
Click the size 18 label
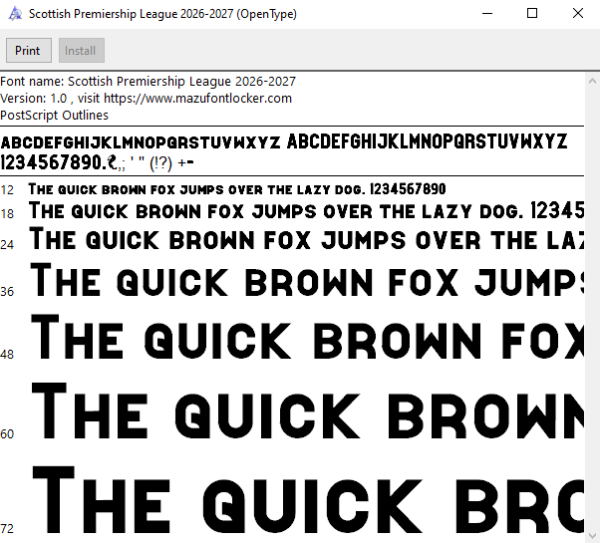7,214
